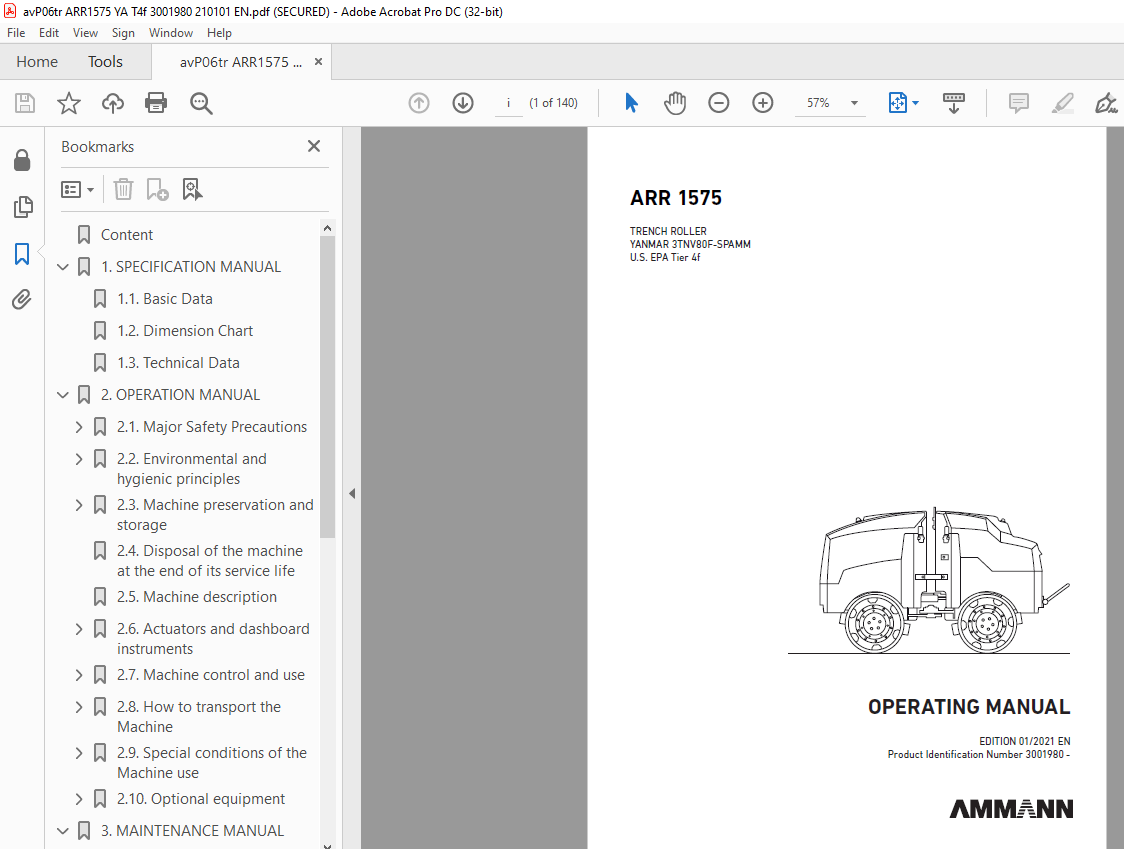Click the Save file icon
Screen dimensions: 1124x849
coord(25,103)
